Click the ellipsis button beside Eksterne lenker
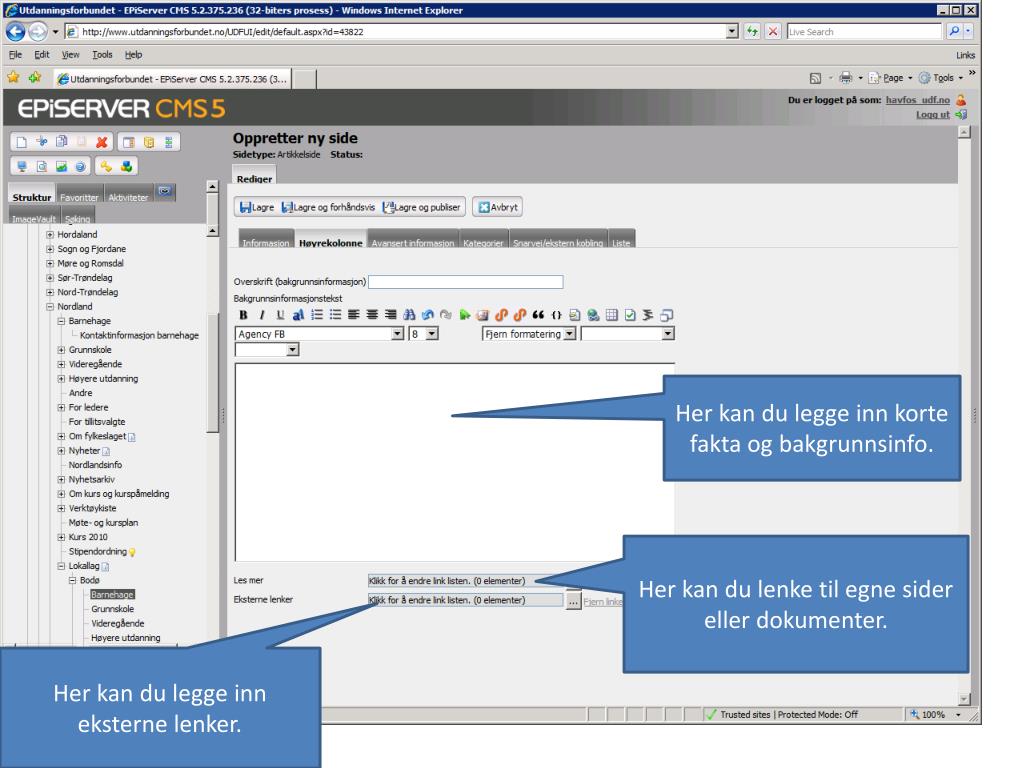Viewport: 1024px width, 768px height. (x=573, y=600)
